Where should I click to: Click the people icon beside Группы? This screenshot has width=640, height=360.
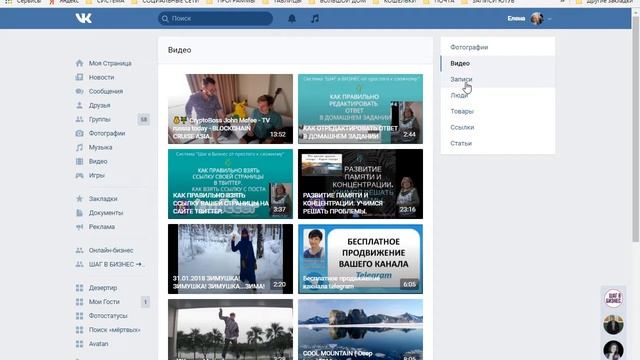(x=79, y=119)
